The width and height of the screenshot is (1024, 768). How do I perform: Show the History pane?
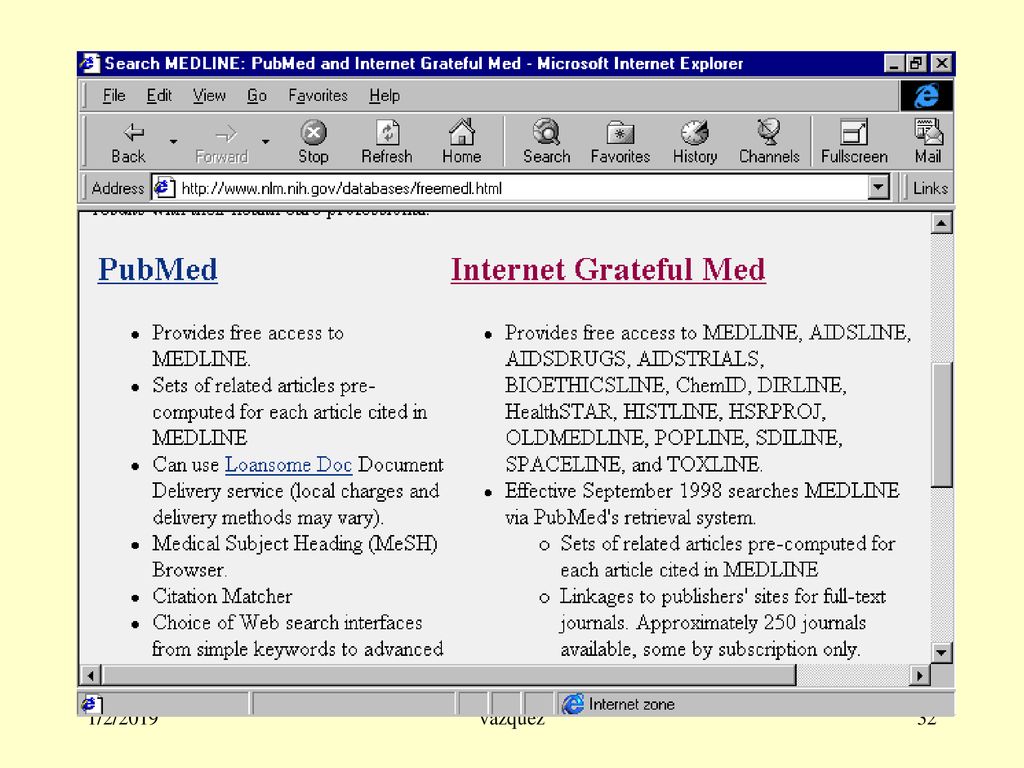coord(695,142)
